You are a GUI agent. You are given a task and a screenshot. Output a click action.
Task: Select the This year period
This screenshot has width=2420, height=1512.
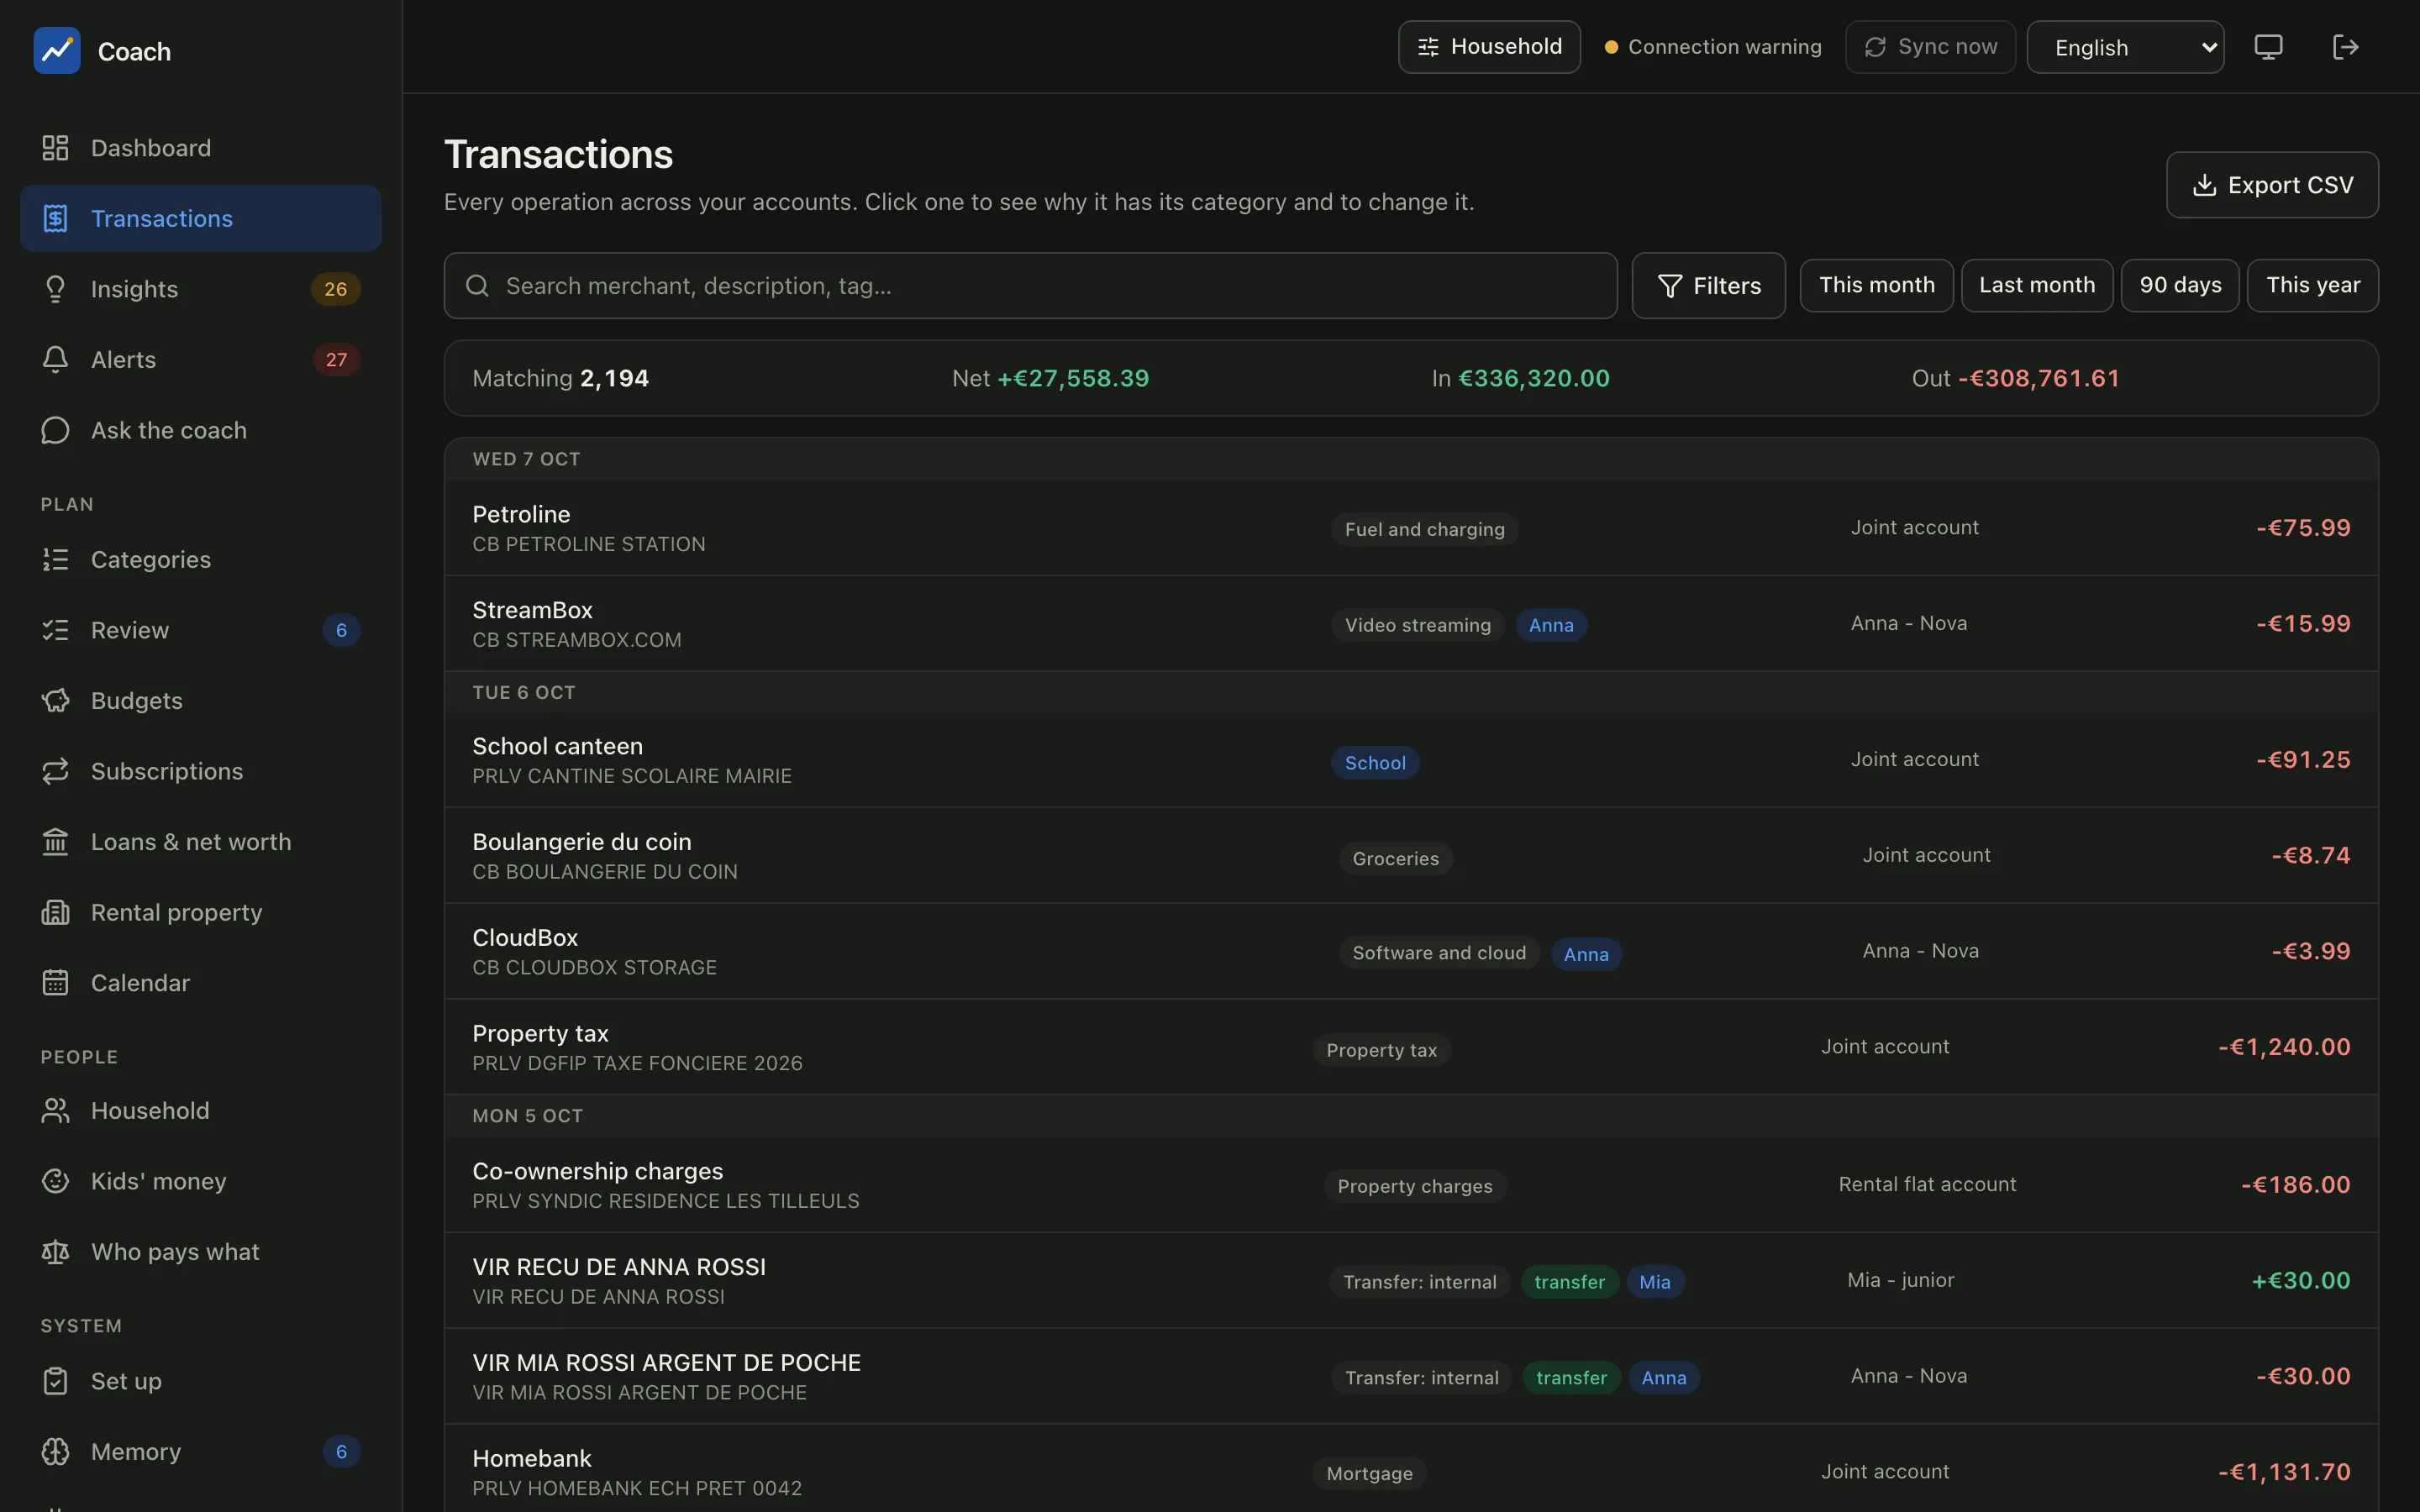2312,286
